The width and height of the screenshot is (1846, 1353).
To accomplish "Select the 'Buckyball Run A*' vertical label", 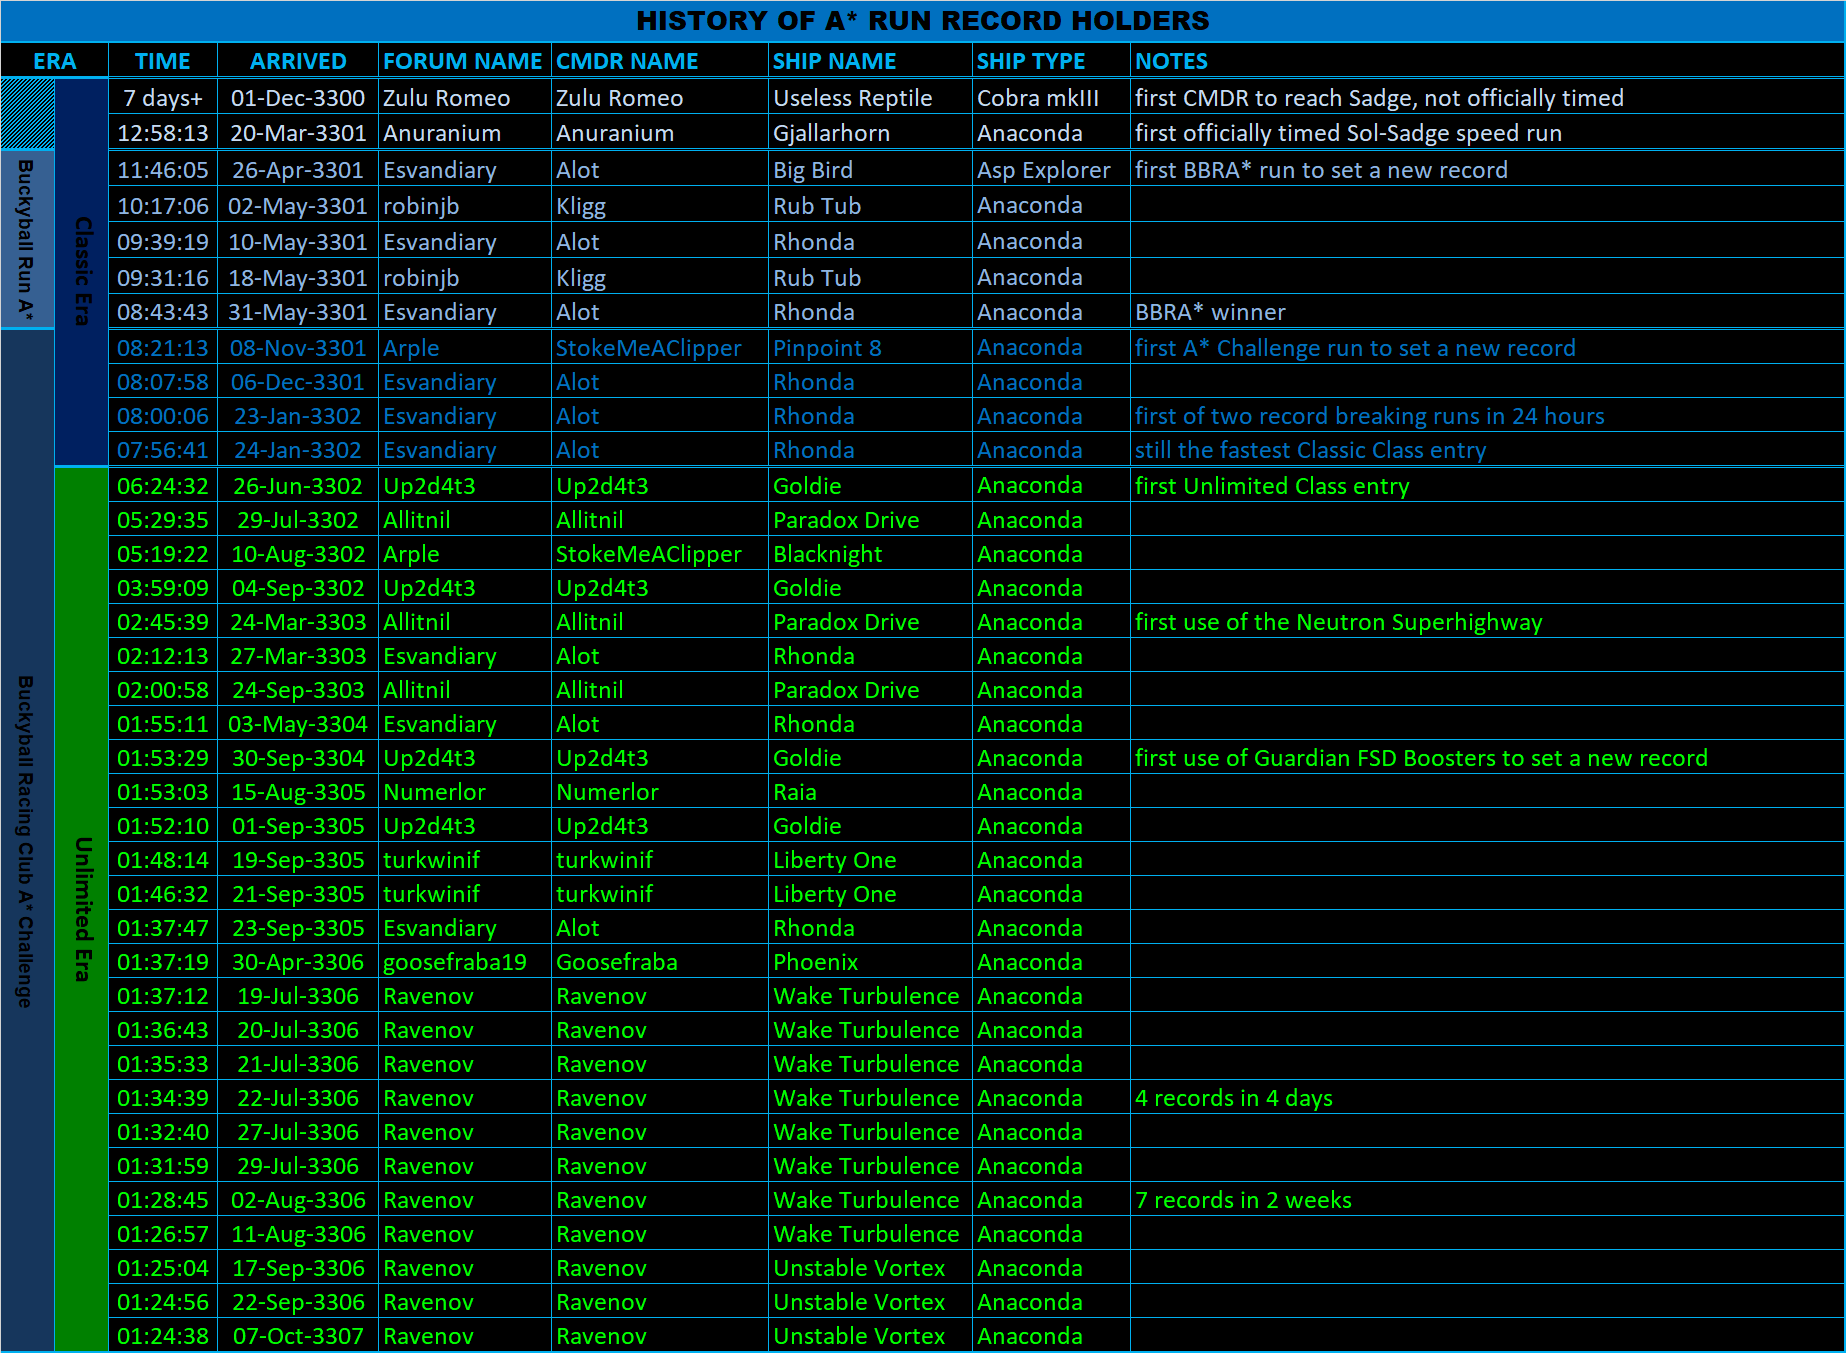I will [x=26, y=239].
